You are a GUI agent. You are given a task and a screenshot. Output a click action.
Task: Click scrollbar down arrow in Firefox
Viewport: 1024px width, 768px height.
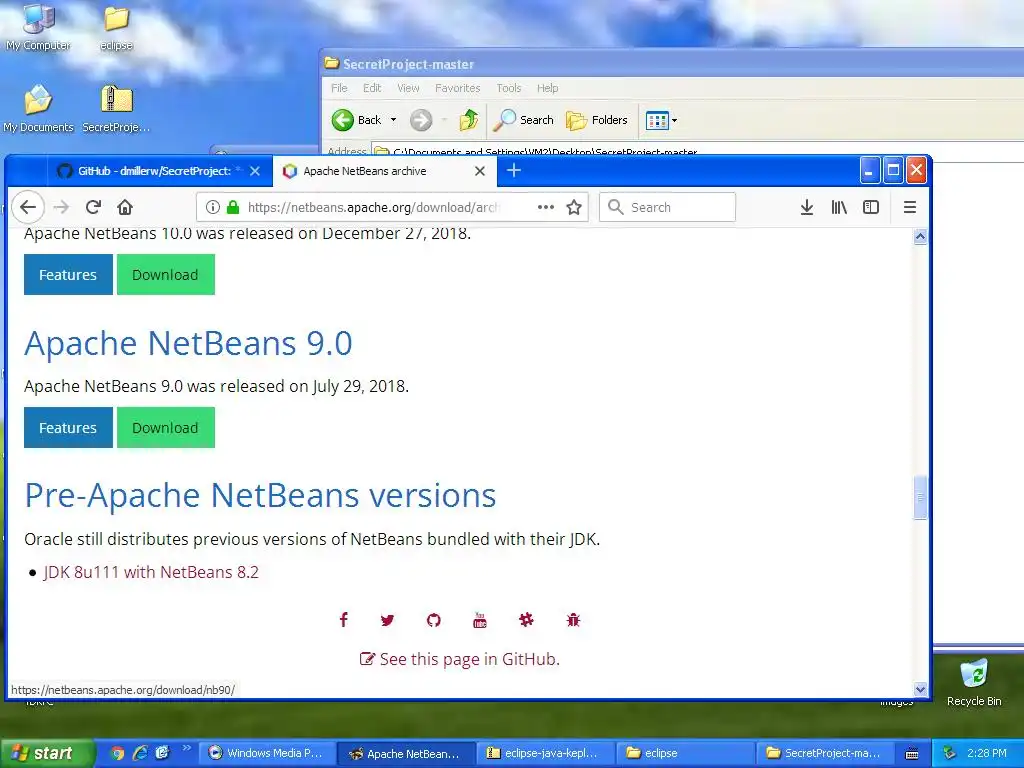[x=920, y=689]
